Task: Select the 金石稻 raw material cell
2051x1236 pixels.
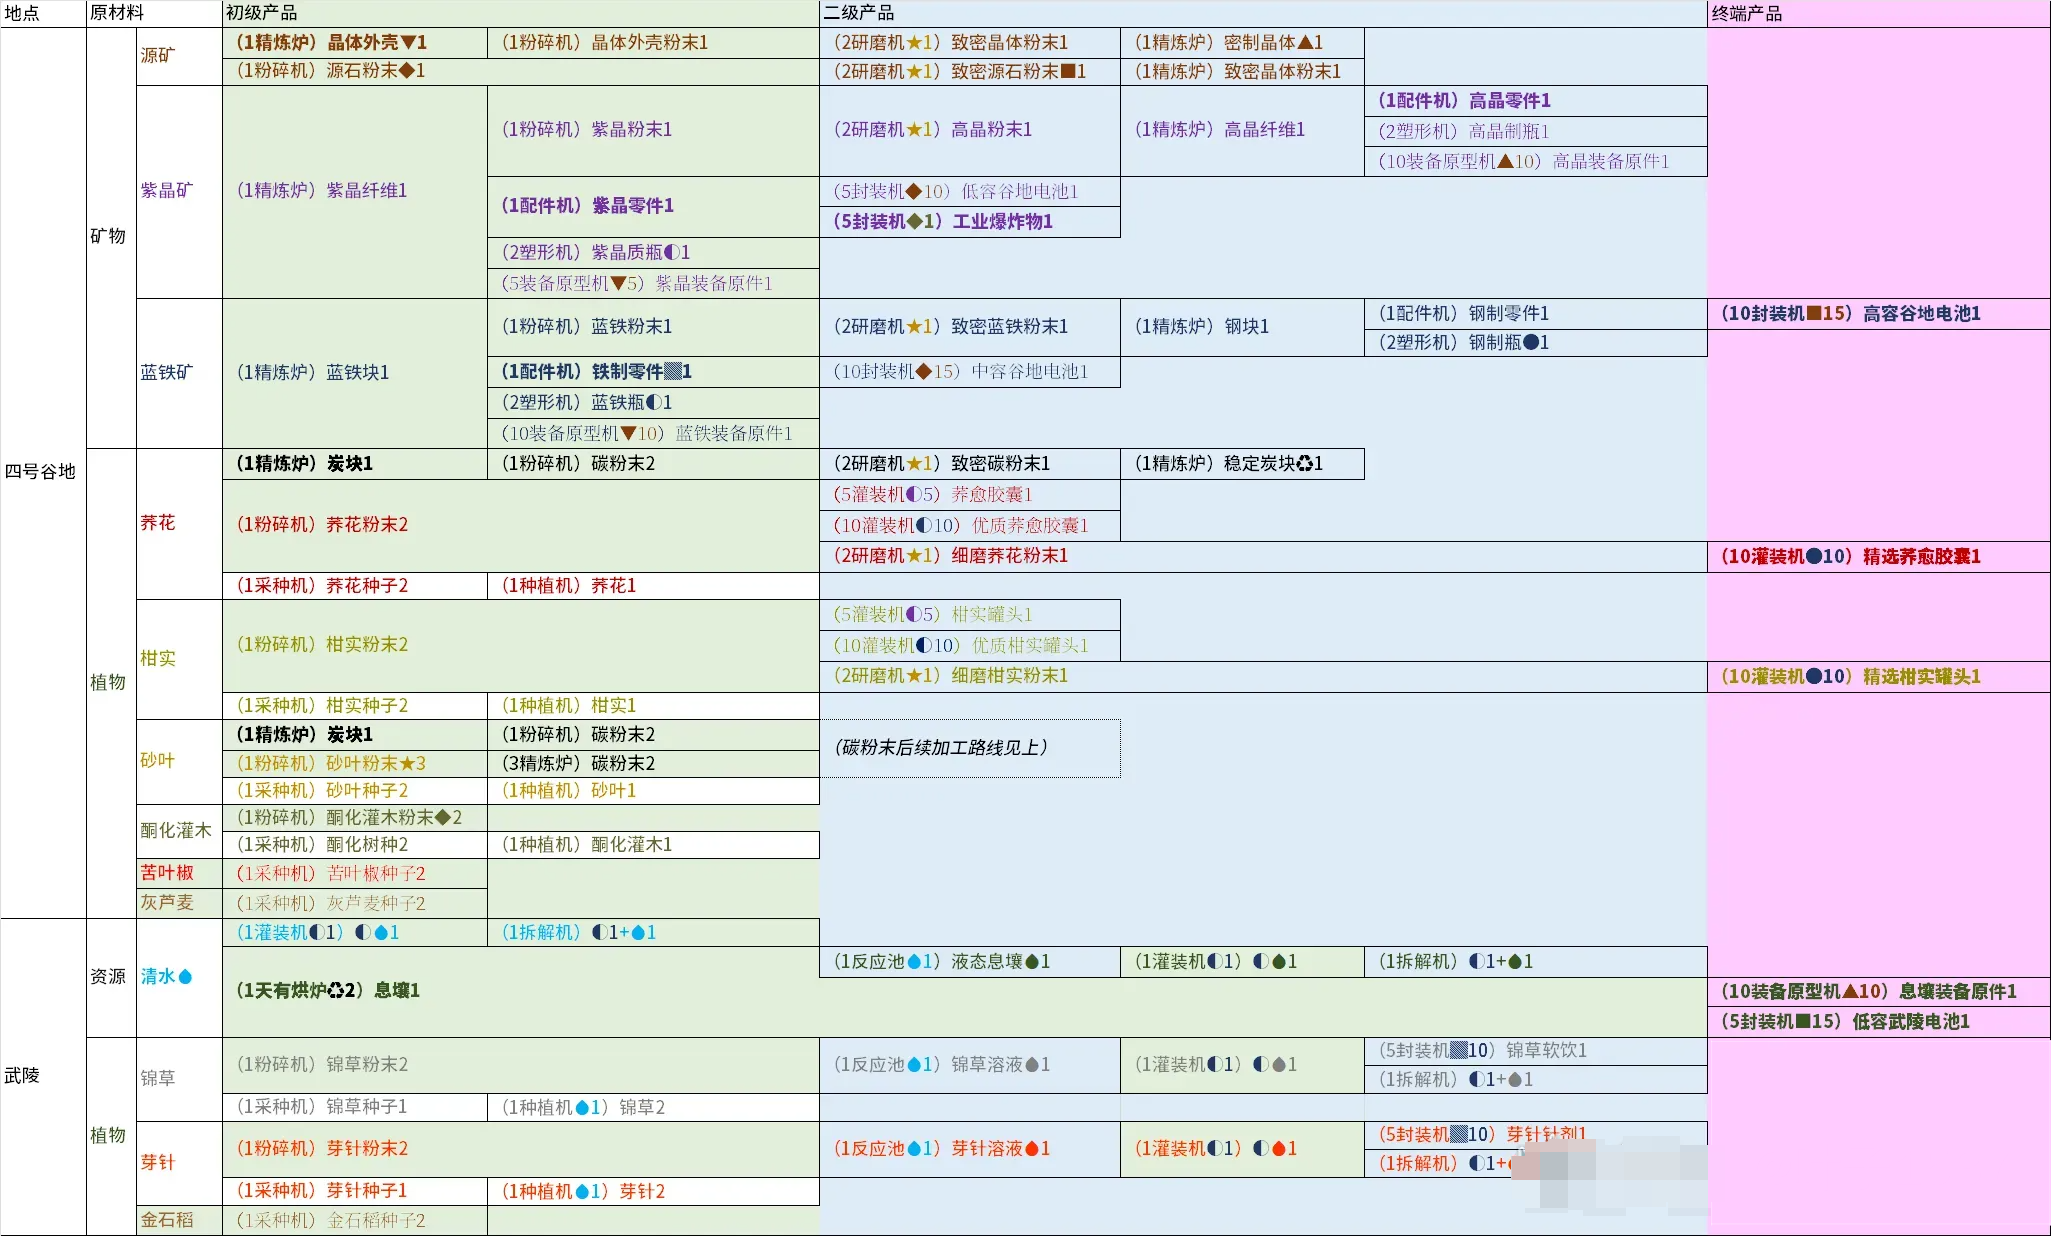Action: (x=179, y=1220)
